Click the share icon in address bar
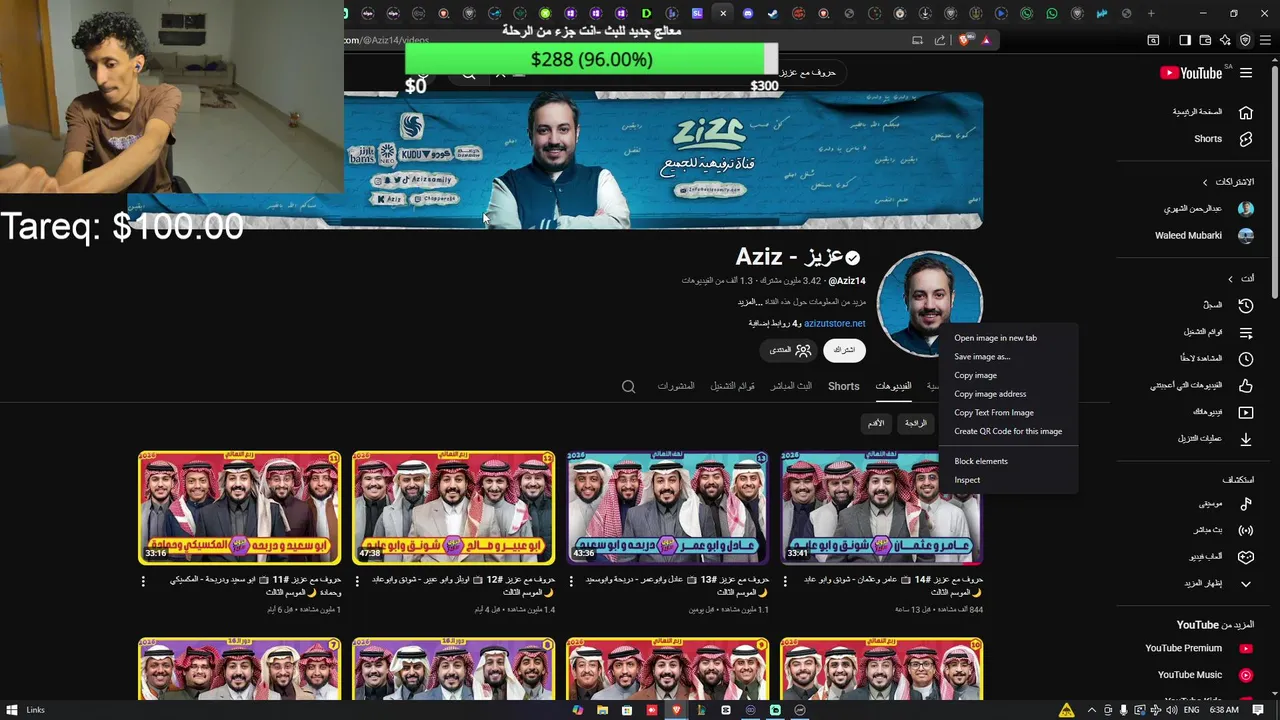Image resolution: width=1280 pixels, height=720 pixels. tap(940, 40)
